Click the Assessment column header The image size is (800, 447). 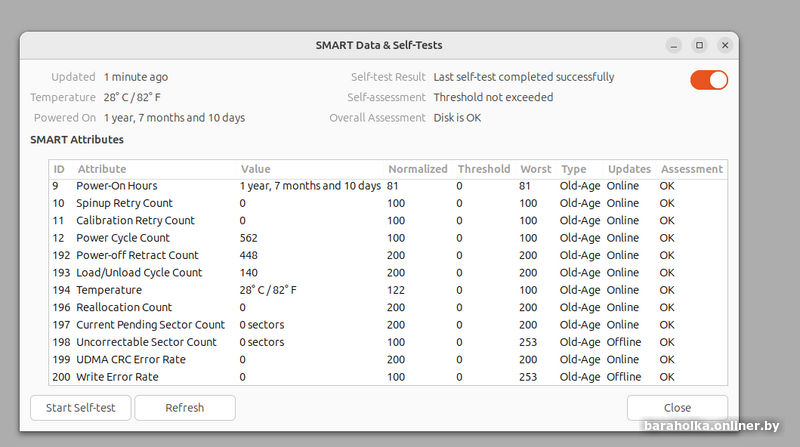pyautogui.click(x=691, y=169)
